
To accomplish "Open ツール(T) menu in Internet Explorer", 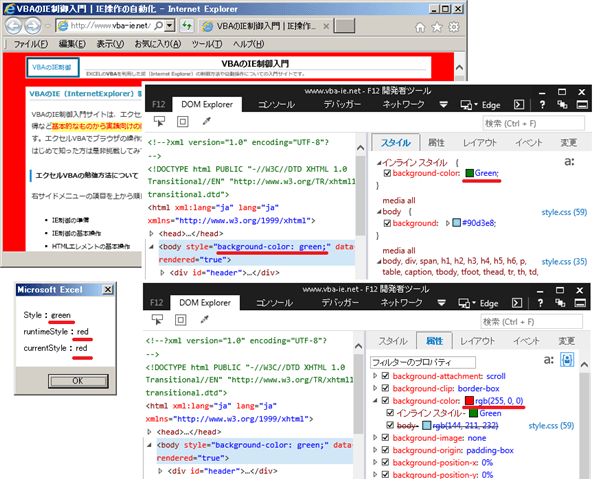I will (x=207, y=44).
